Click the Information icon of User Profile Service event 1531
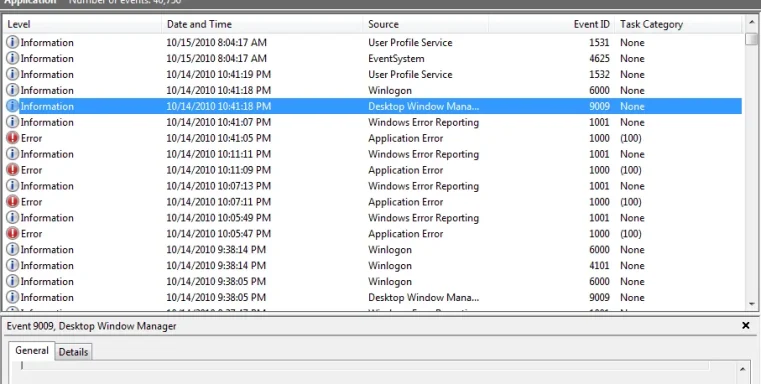This screenshot has width=761, height=384. [13, 42]
